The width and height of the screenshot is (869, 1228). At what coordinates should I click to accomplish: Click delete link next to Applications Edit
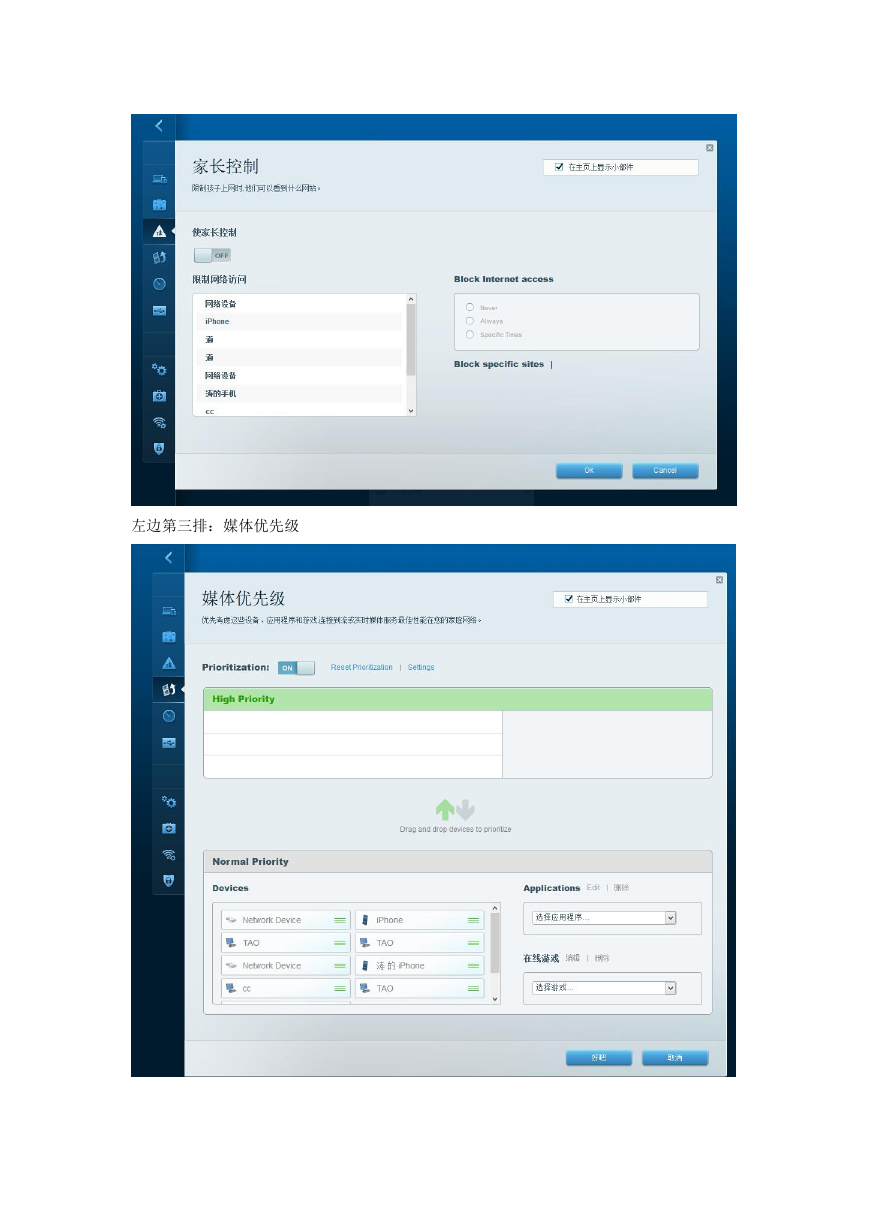[621, 887]
